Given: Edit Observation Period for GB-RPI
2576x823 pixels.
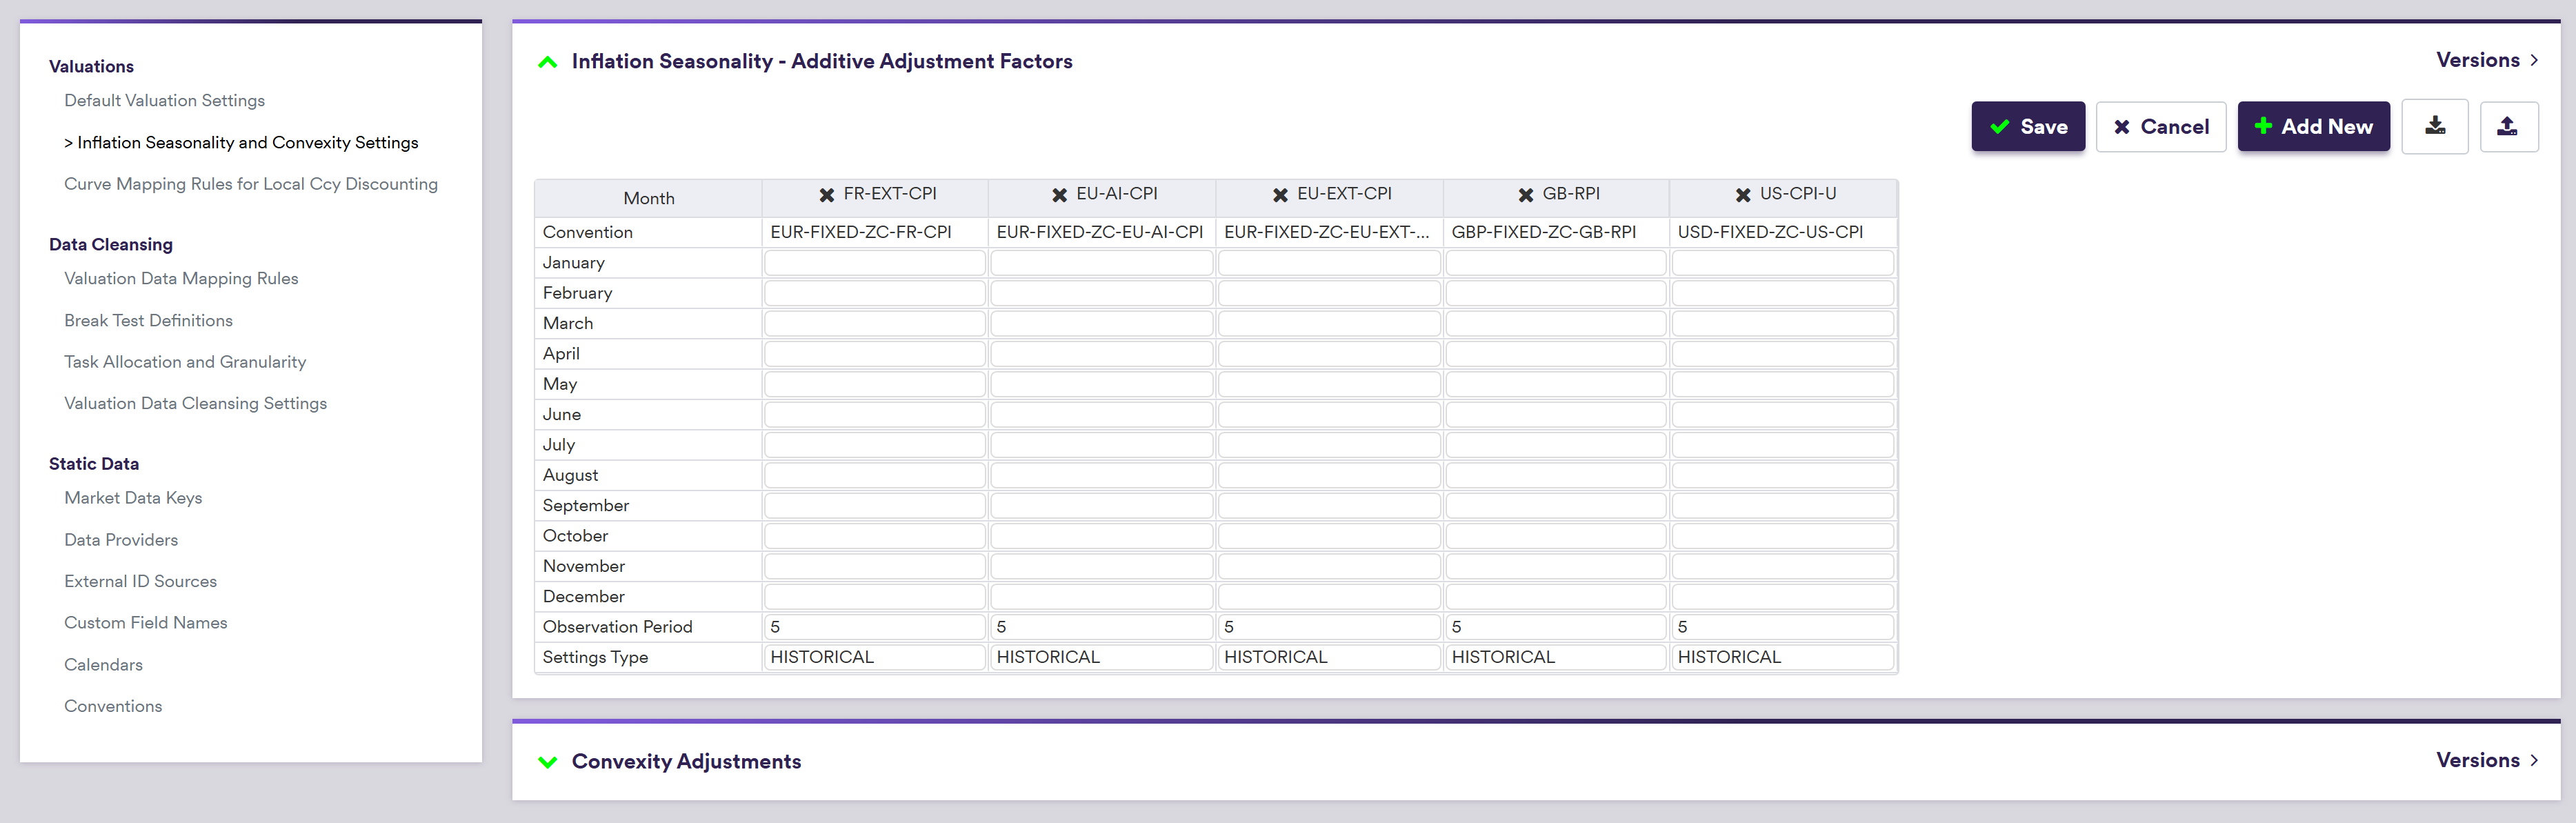Looking at the screenshot, I should point(1555,627).
